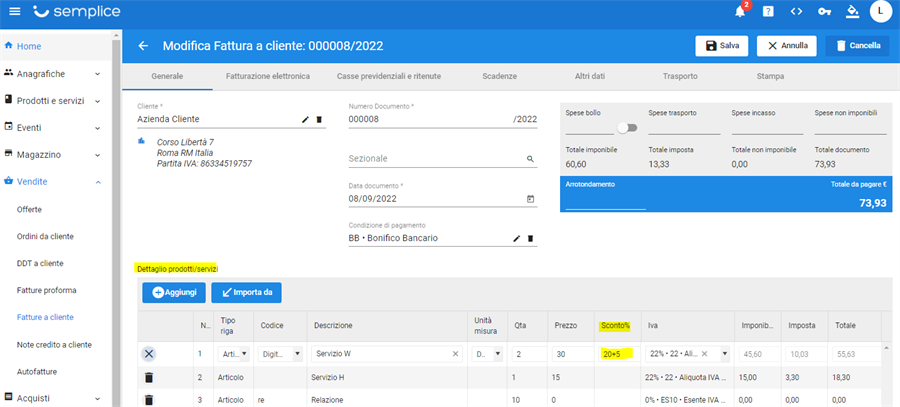
Task: Open the help question mark icon
Action: (x=768, y=12)
